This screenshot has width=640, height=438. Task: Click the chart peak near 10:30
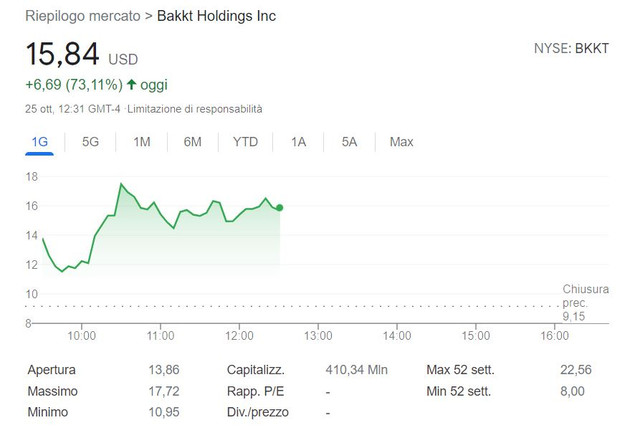(121, 184)
